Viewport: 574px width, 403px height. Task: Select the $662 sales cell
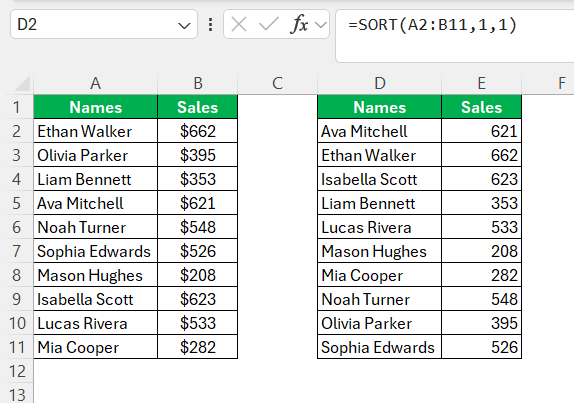198,131
